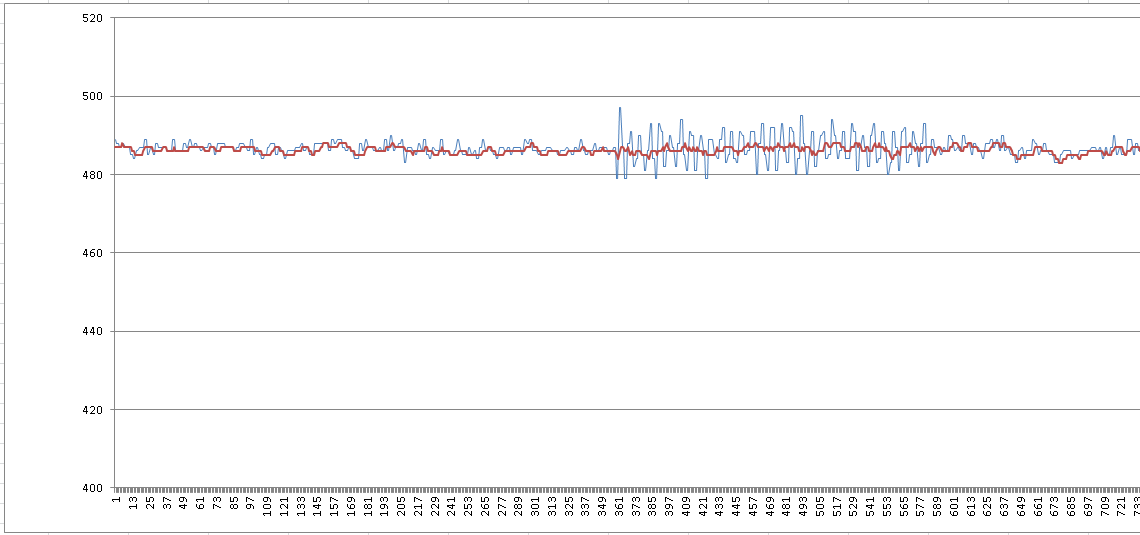
Task: Click the x-axis label 457
Action: click(x=753, y=505)
